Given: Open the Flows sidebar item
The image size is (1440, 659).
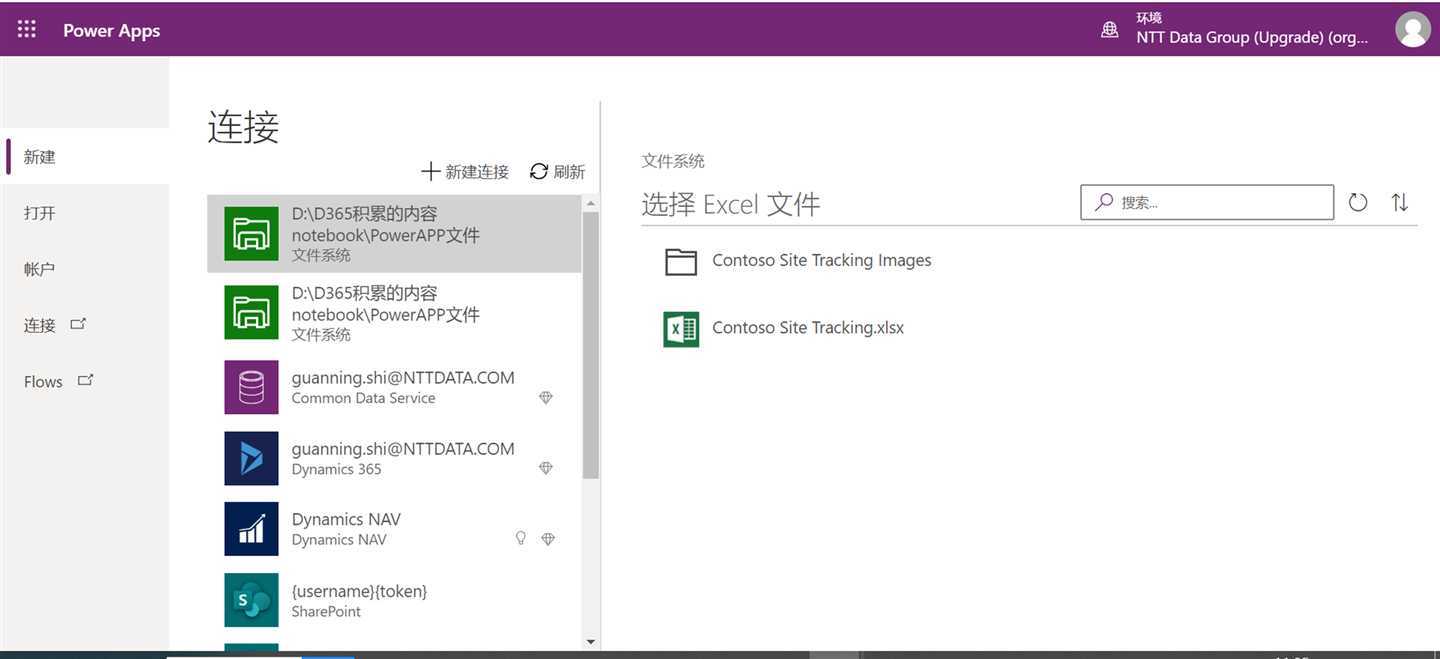Looking at the screenshot, I should pos(85,380).
